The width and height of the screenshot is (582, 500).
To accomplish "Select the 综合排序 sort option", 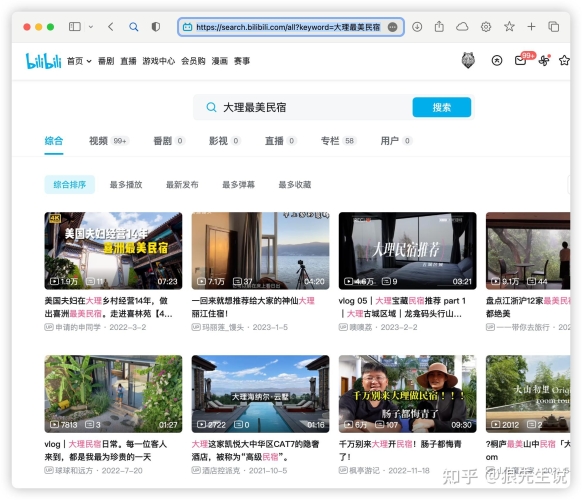I will (70, 185).
